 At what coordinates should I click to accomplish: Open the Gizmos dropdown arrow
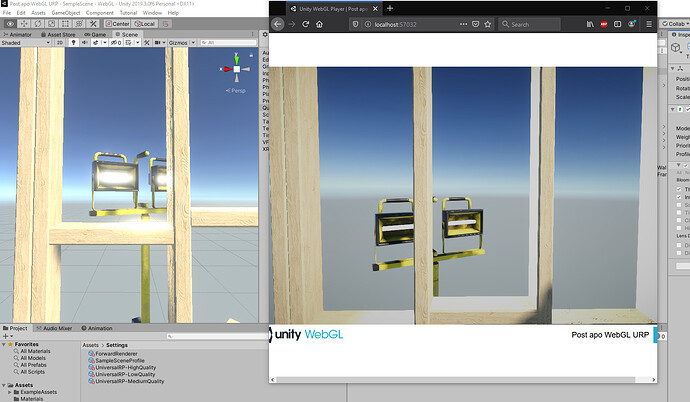click(193, 43)
